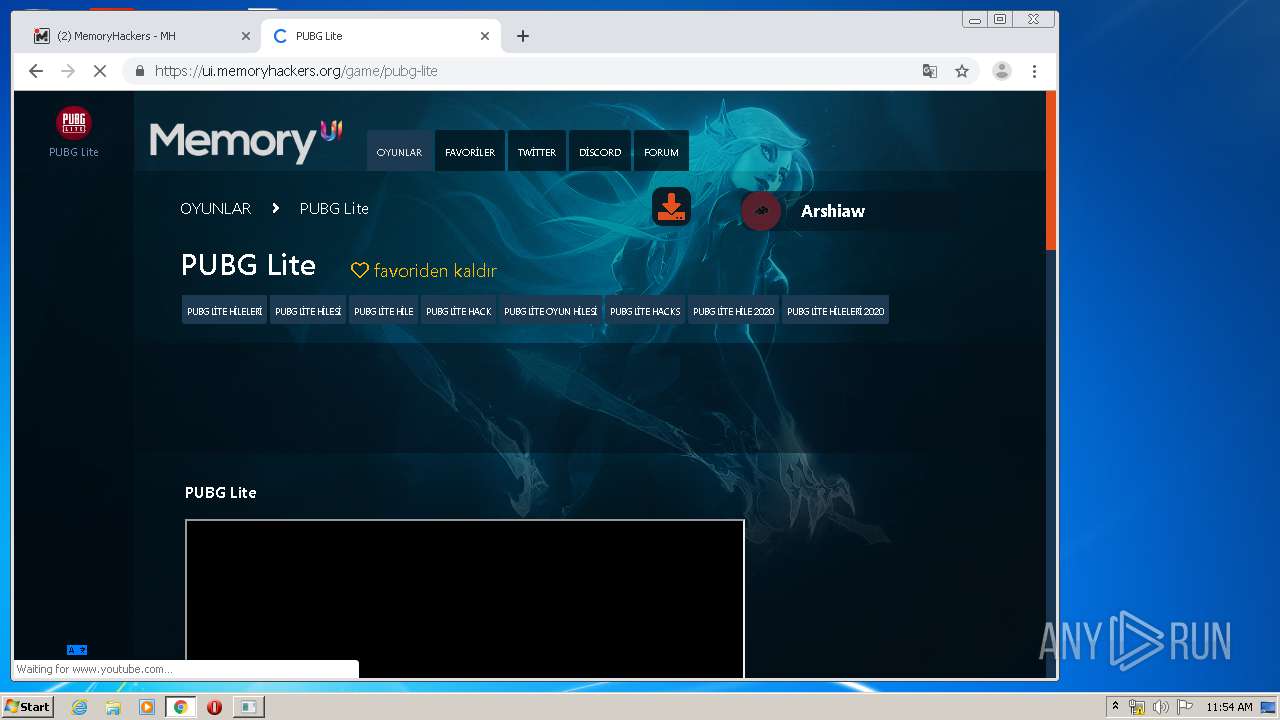Click the MemoryUI logo
Viewport: 1280px width, 720px height.
(246, 141)
